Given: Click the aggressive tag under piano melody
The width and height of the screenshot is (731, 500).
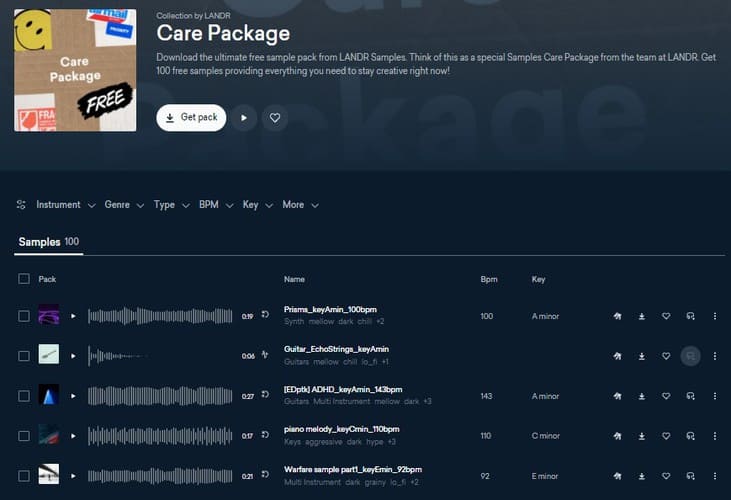Looking at the screenshot, I should [x=324, y=442].
